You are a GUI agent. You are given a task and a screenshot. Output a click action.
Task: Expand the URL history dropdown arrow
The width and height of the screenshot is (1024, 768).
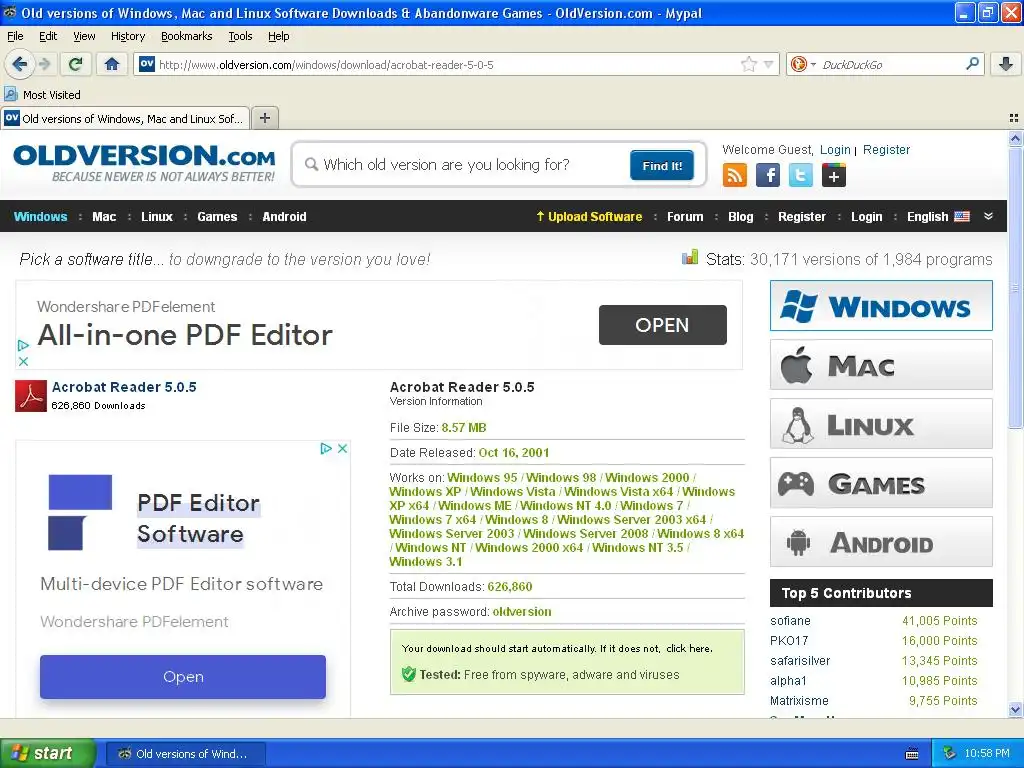tap(769, 64)
